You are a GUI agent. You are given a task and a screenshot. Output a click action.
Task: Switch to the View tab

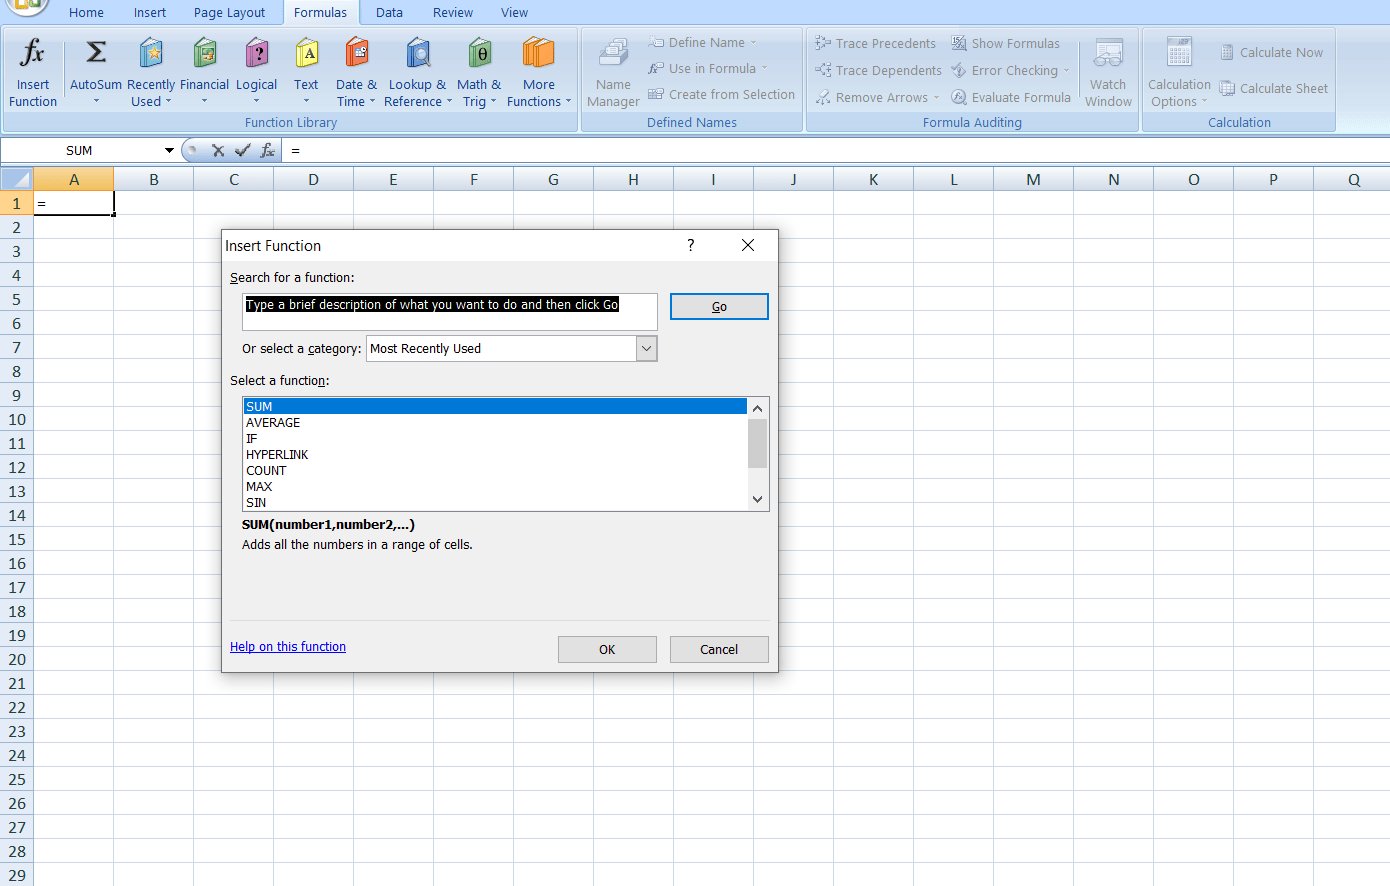point(515,12)
